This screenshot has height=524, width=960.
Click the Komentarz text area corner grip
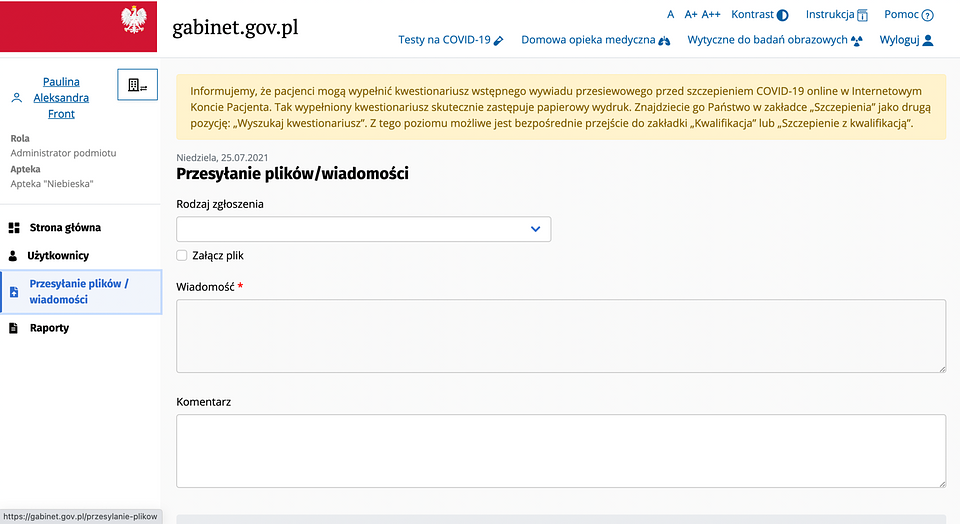[942, 484]
